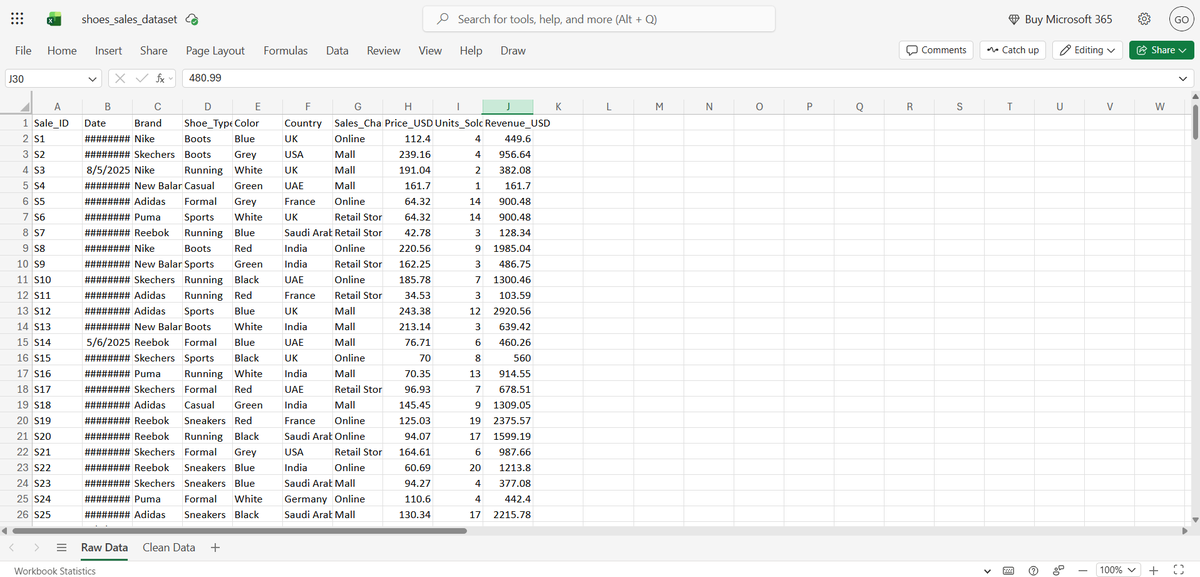Switch to the Home tab
The image size is (1200, 577).
pyautogui.click(x=62, y=50)
